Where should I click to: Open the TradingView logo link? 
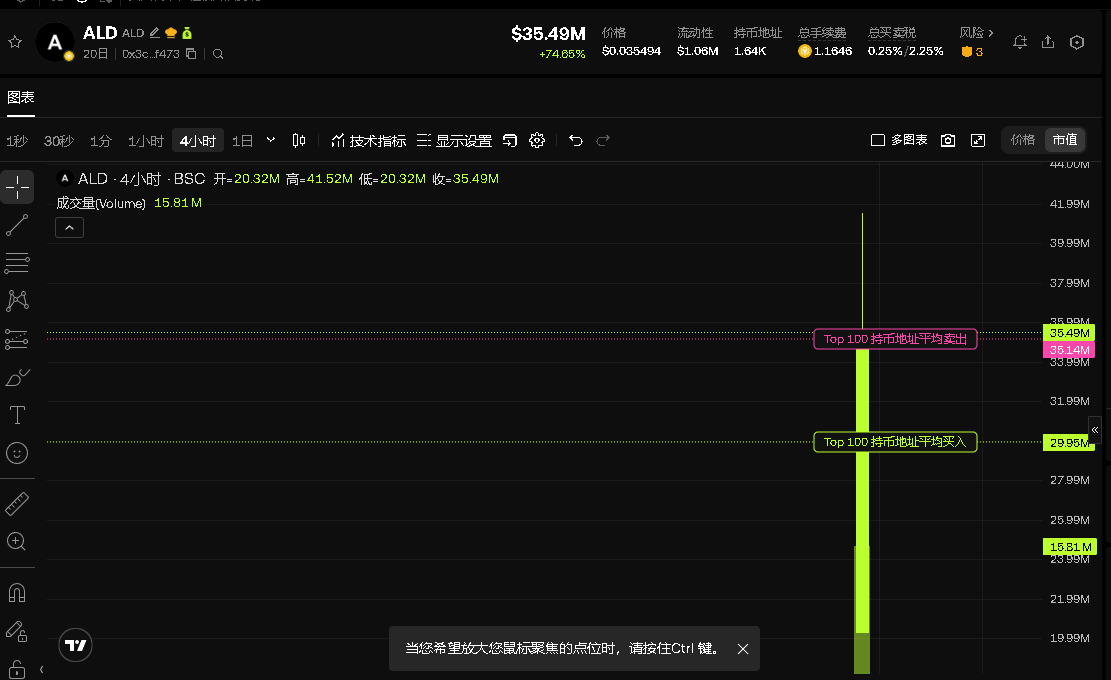[x=75, y=645]
